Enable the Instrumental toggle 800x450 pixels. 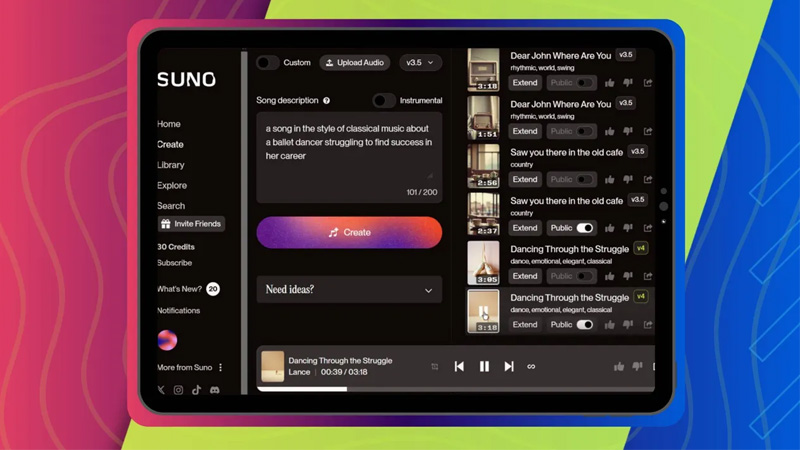pyautogui.click(x=383, y=101)
